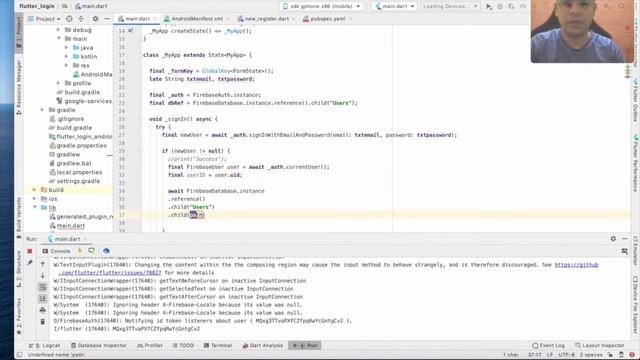Expand the java folder
Image resolution: width=640 pixels, height=360 pixels.
click(67, 48)
